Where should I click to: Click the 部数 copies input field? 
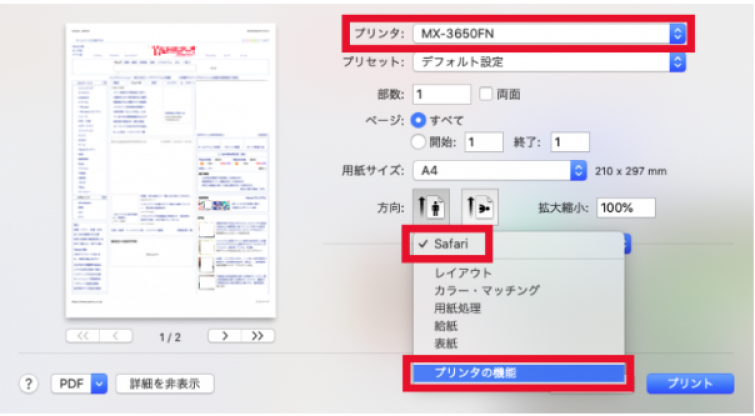[442, 94]
